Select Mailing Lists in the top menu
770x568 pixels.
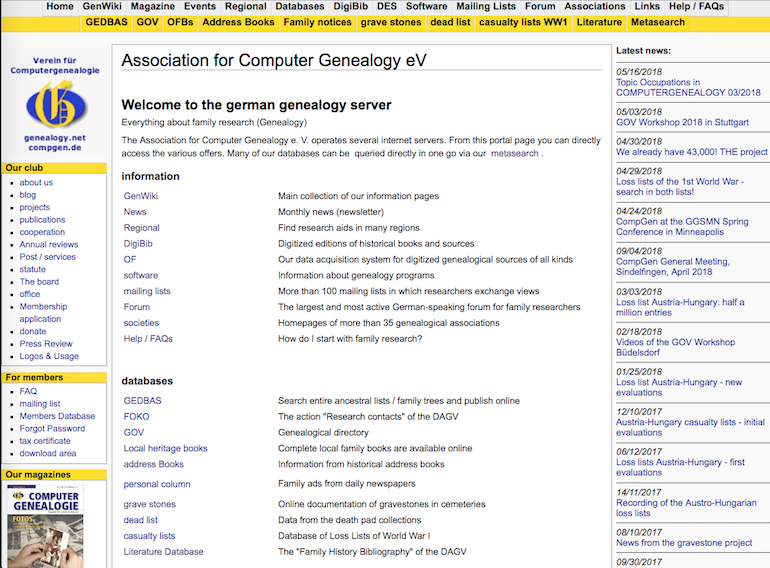[x=486, y=6]
